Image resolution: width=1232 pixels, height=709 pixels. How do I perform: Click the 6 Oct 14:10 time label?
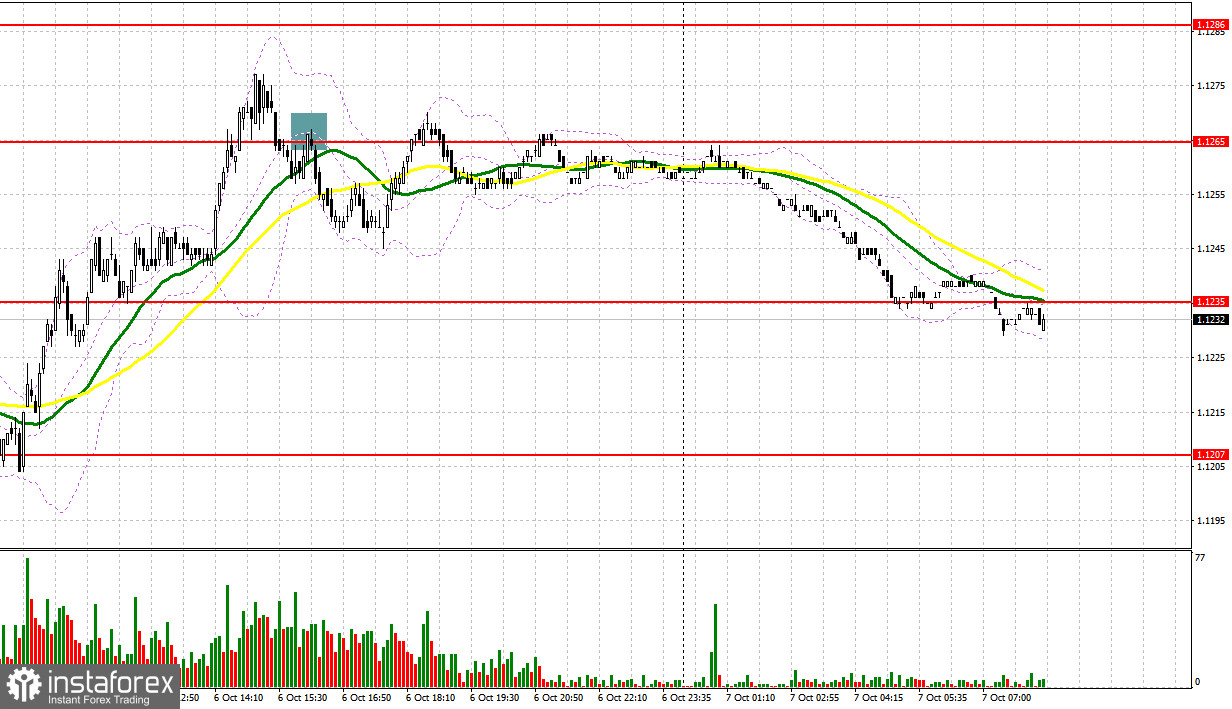coord(240,697)
